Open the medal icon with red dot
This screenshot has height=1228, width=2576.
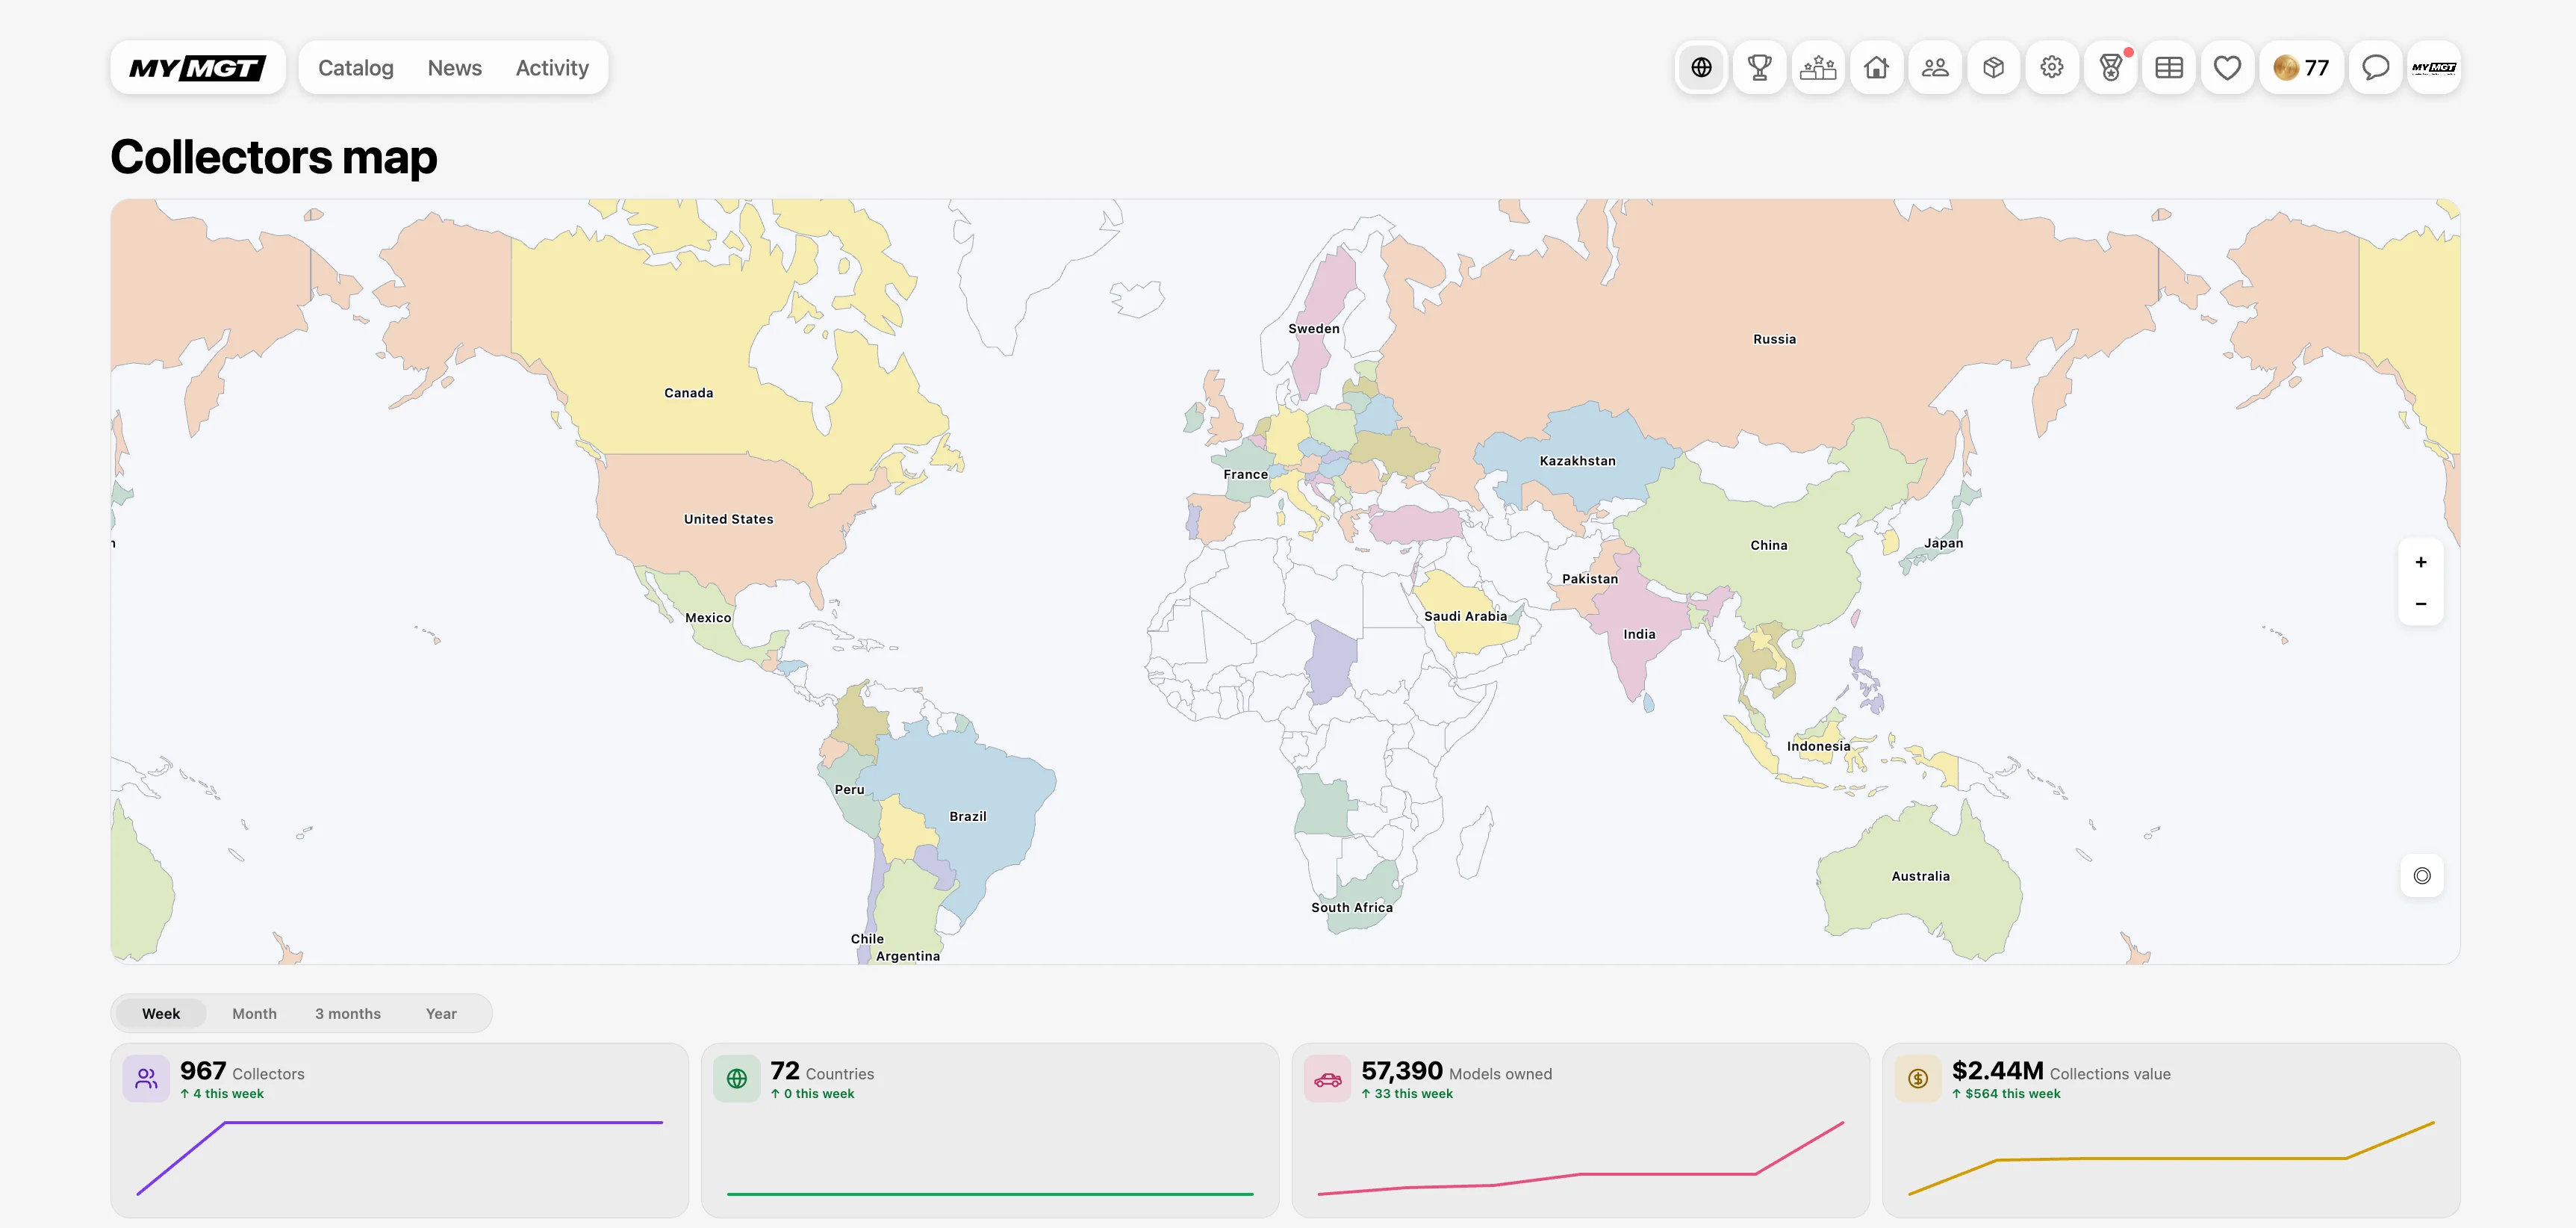pos(2111,68)
